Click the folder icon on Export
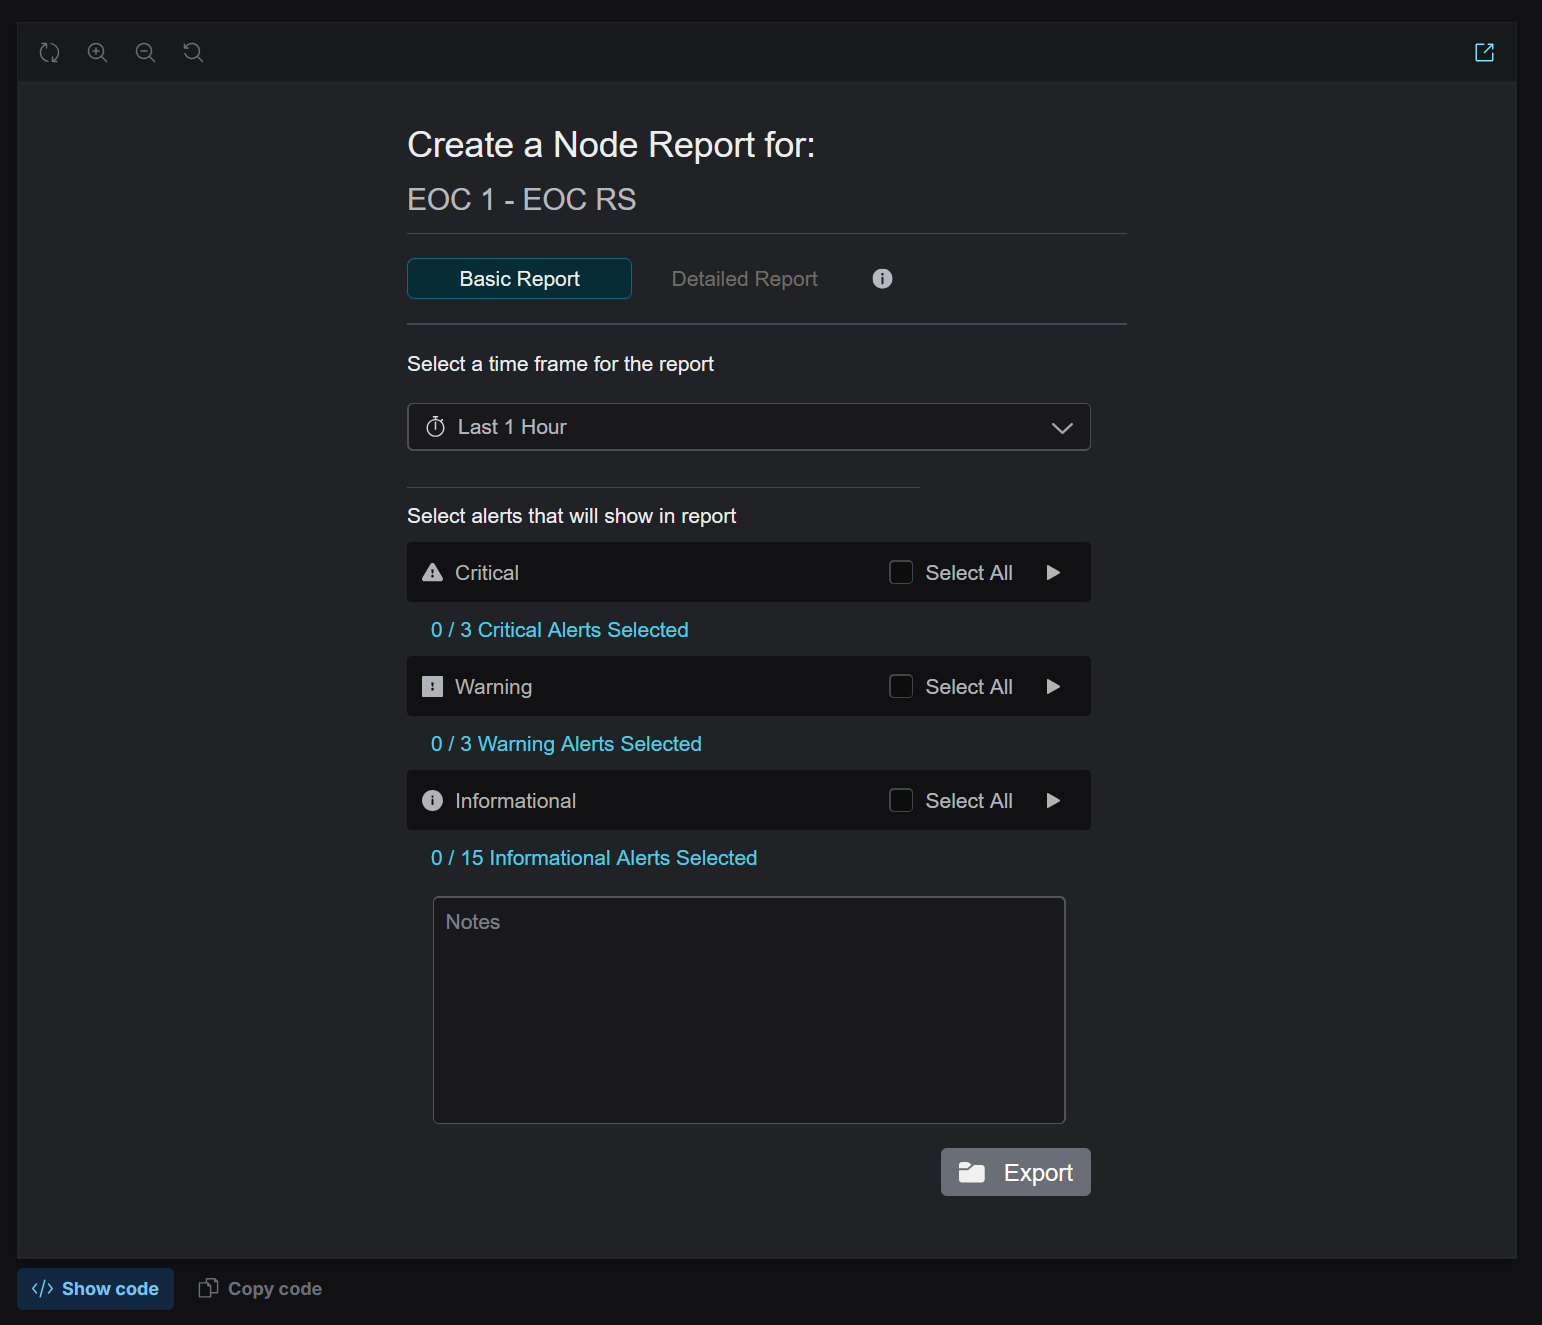This screenshot has height=1325, width=1542. (x=972, y=1172)
